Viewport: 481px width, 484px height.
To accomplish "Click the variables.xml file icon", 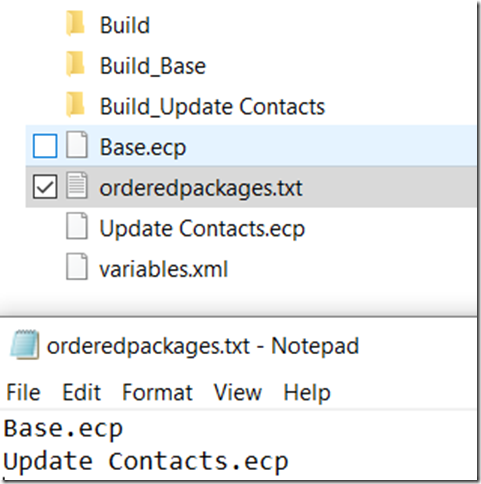I will pyautogui.click(x=77, y=267).
